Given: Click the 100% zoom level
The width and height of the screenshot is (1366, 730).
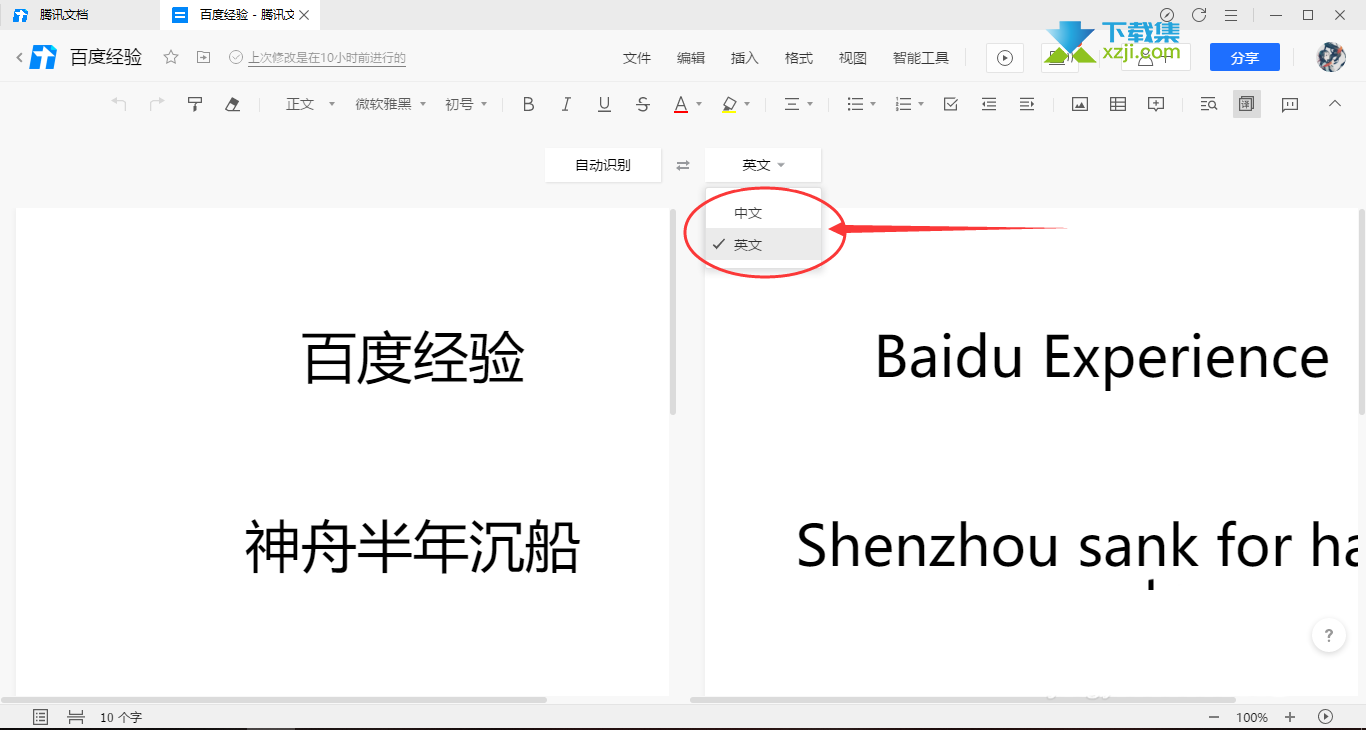Looking at the screenshot, I should tap(1252, 717).
